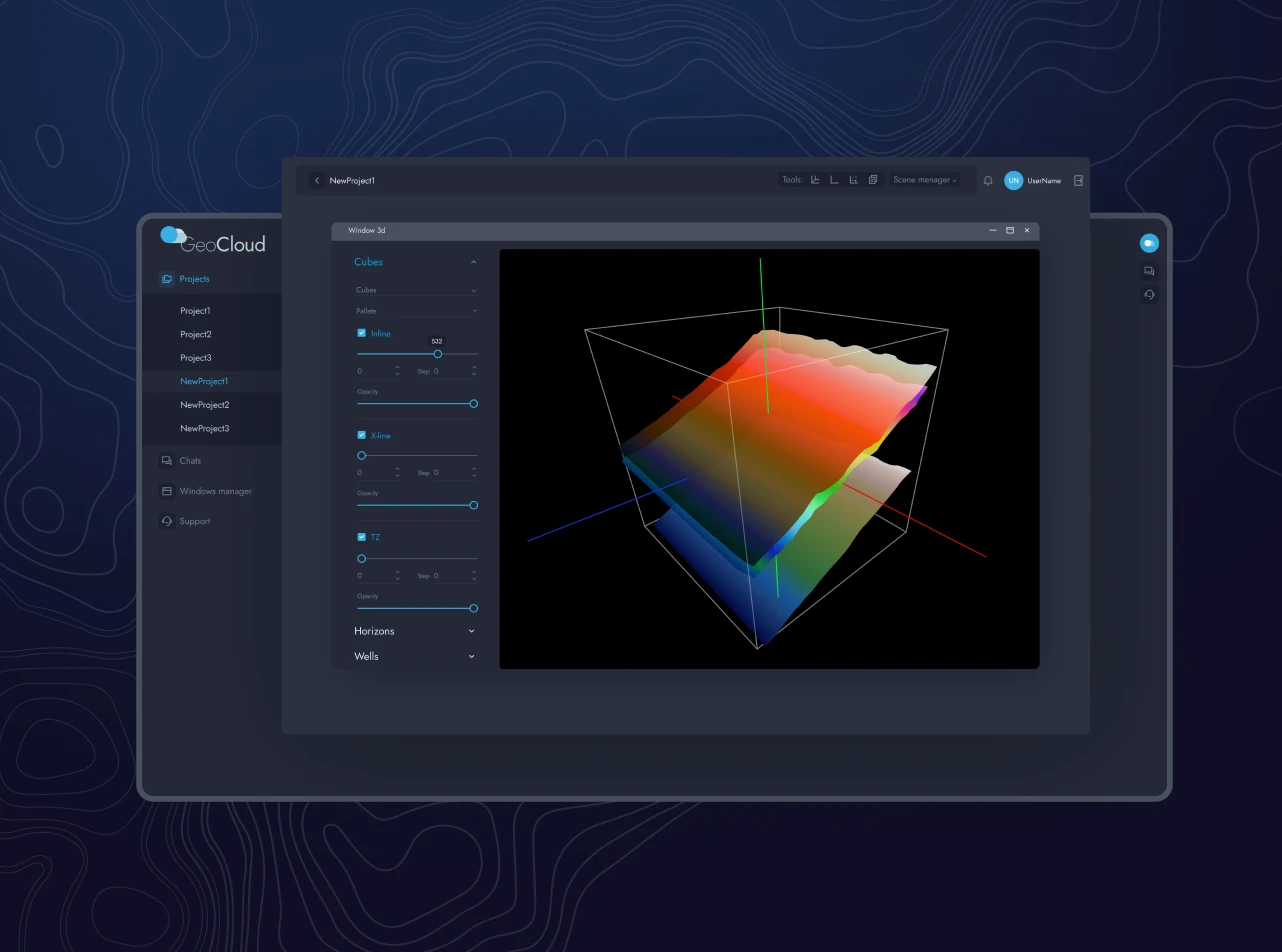Screen dimensions: 1282x952
Task: Click the Chats speech-bubble icon in sidebar
Action: coord(166,461)
